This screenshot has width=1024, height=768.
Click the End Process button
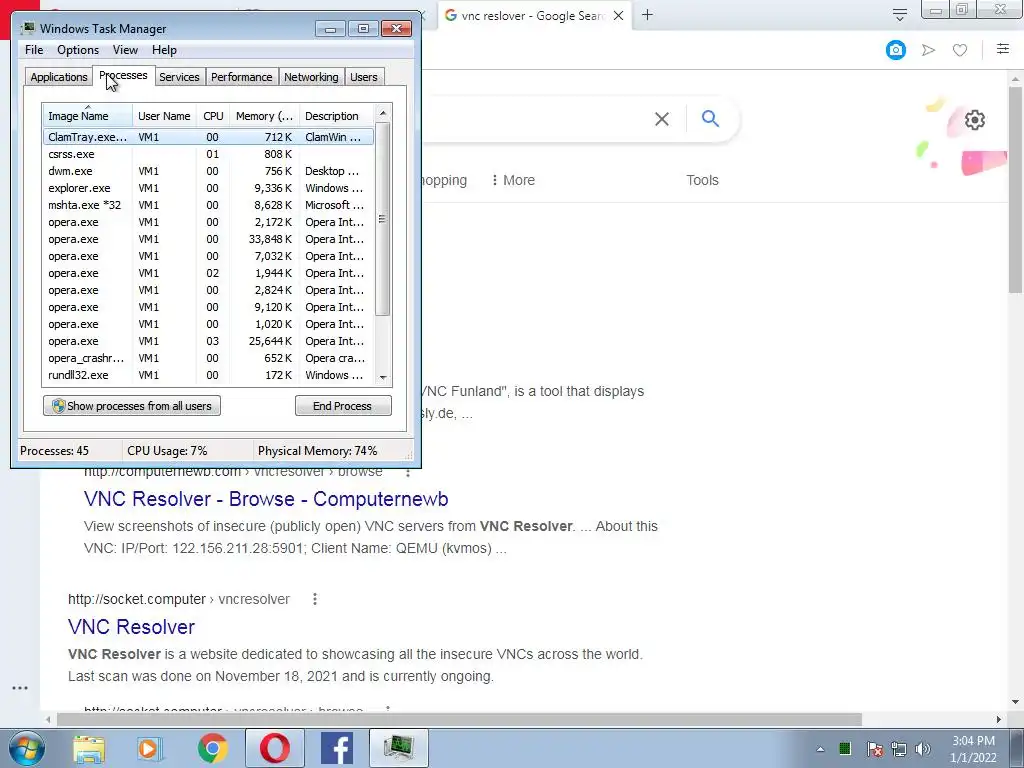tap(343, 406)
